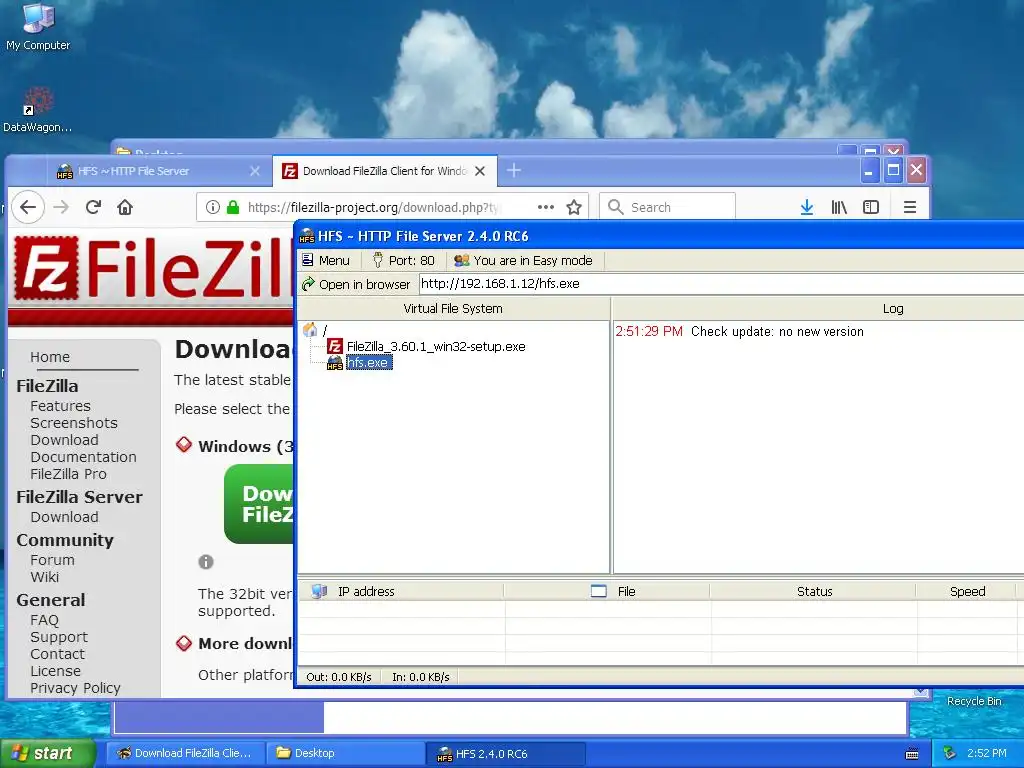The image size is (1024, 768).
Task: Click the FileZilla logo on webpage
Action: 153,269
